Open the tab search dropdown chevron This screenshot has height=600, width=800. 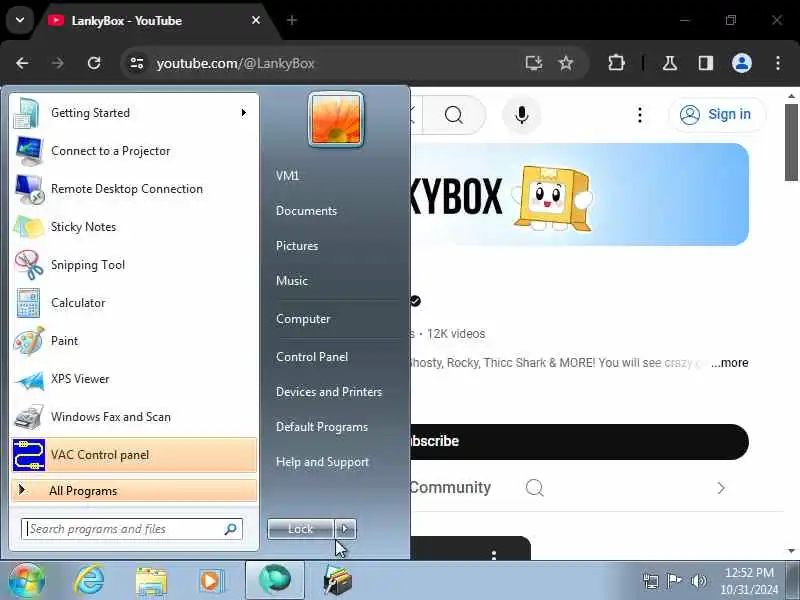20,20
